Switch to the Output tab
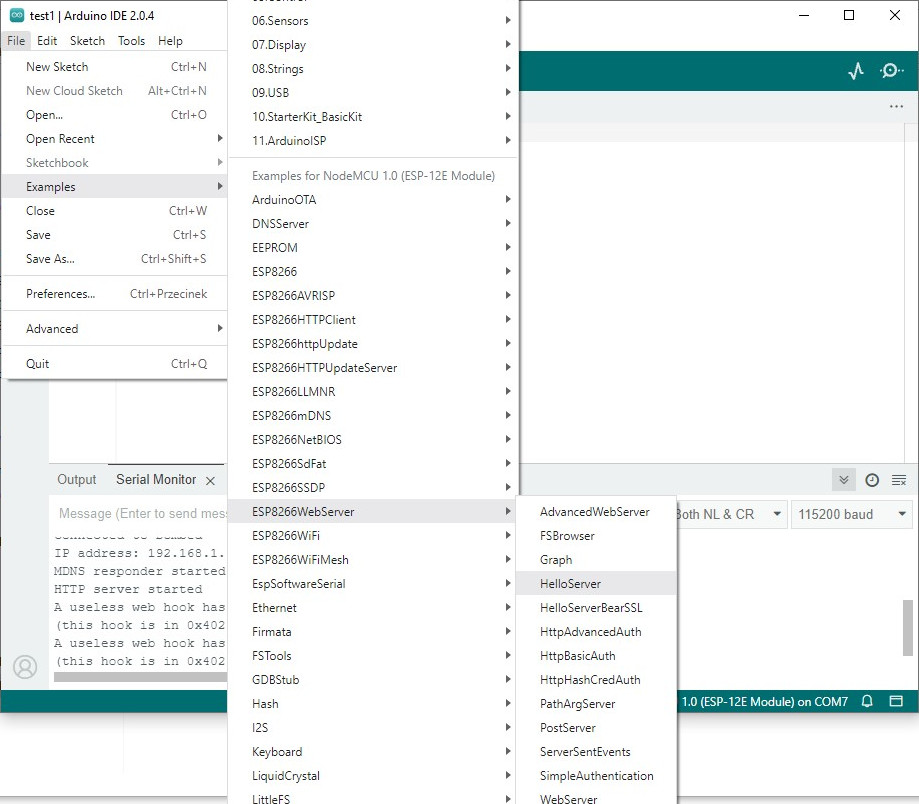 pyautogui.click(x=77, y=480)
